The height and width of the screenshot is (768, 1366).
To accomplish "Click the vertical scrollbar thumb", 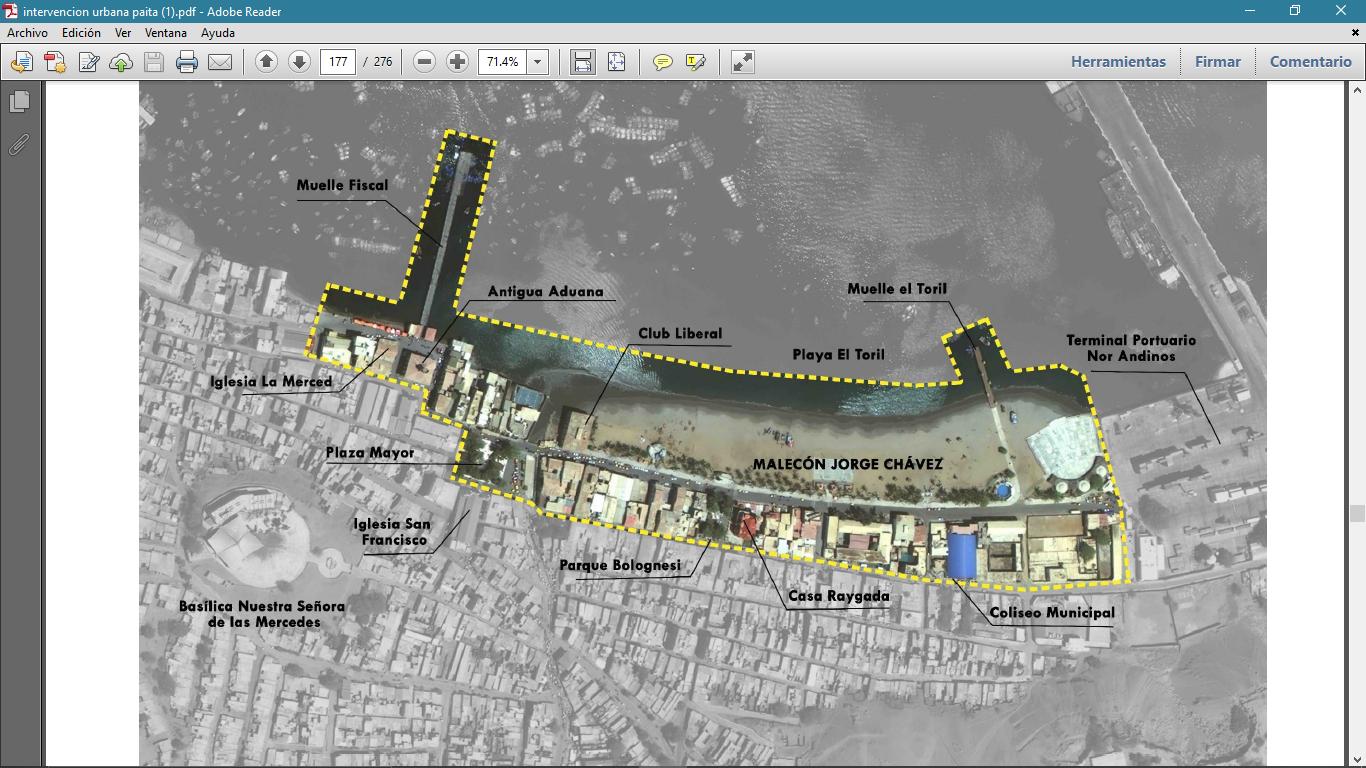I will 1357,514.
